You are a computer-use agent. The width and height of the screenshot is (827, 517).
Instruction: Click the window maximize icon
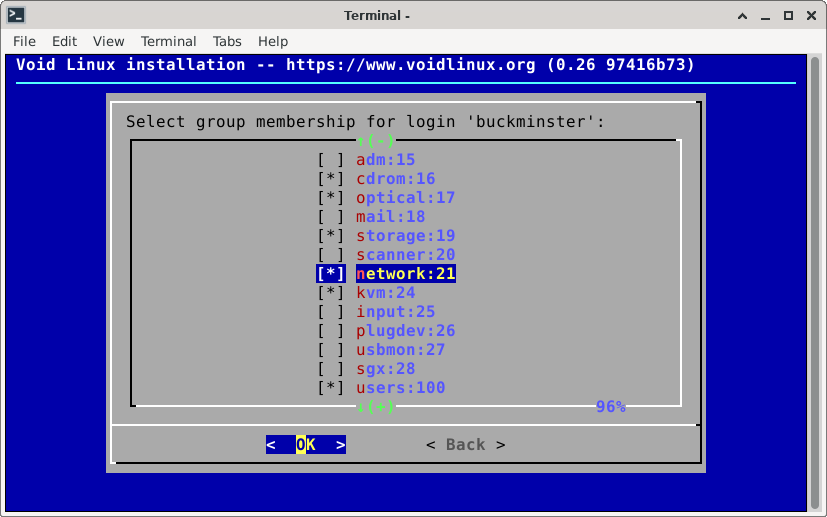(788, 15)
